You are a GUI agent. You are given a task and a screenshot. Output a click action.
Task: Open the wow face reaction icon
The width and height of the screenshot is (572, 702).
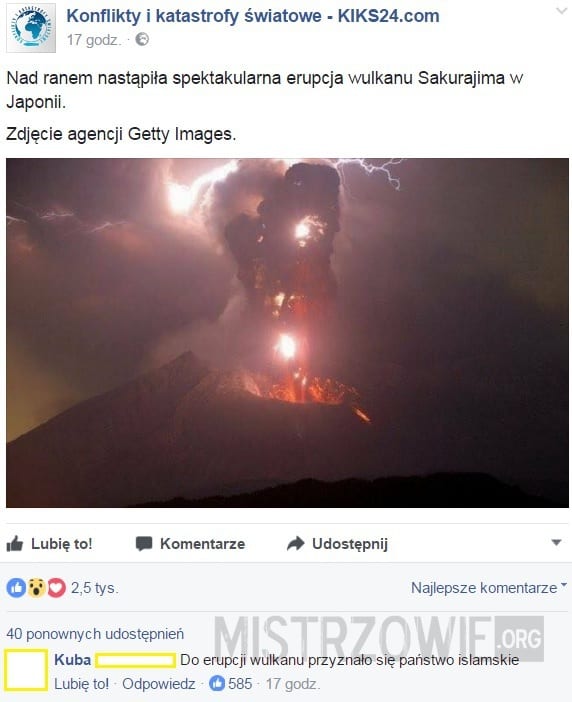(36, 588)
